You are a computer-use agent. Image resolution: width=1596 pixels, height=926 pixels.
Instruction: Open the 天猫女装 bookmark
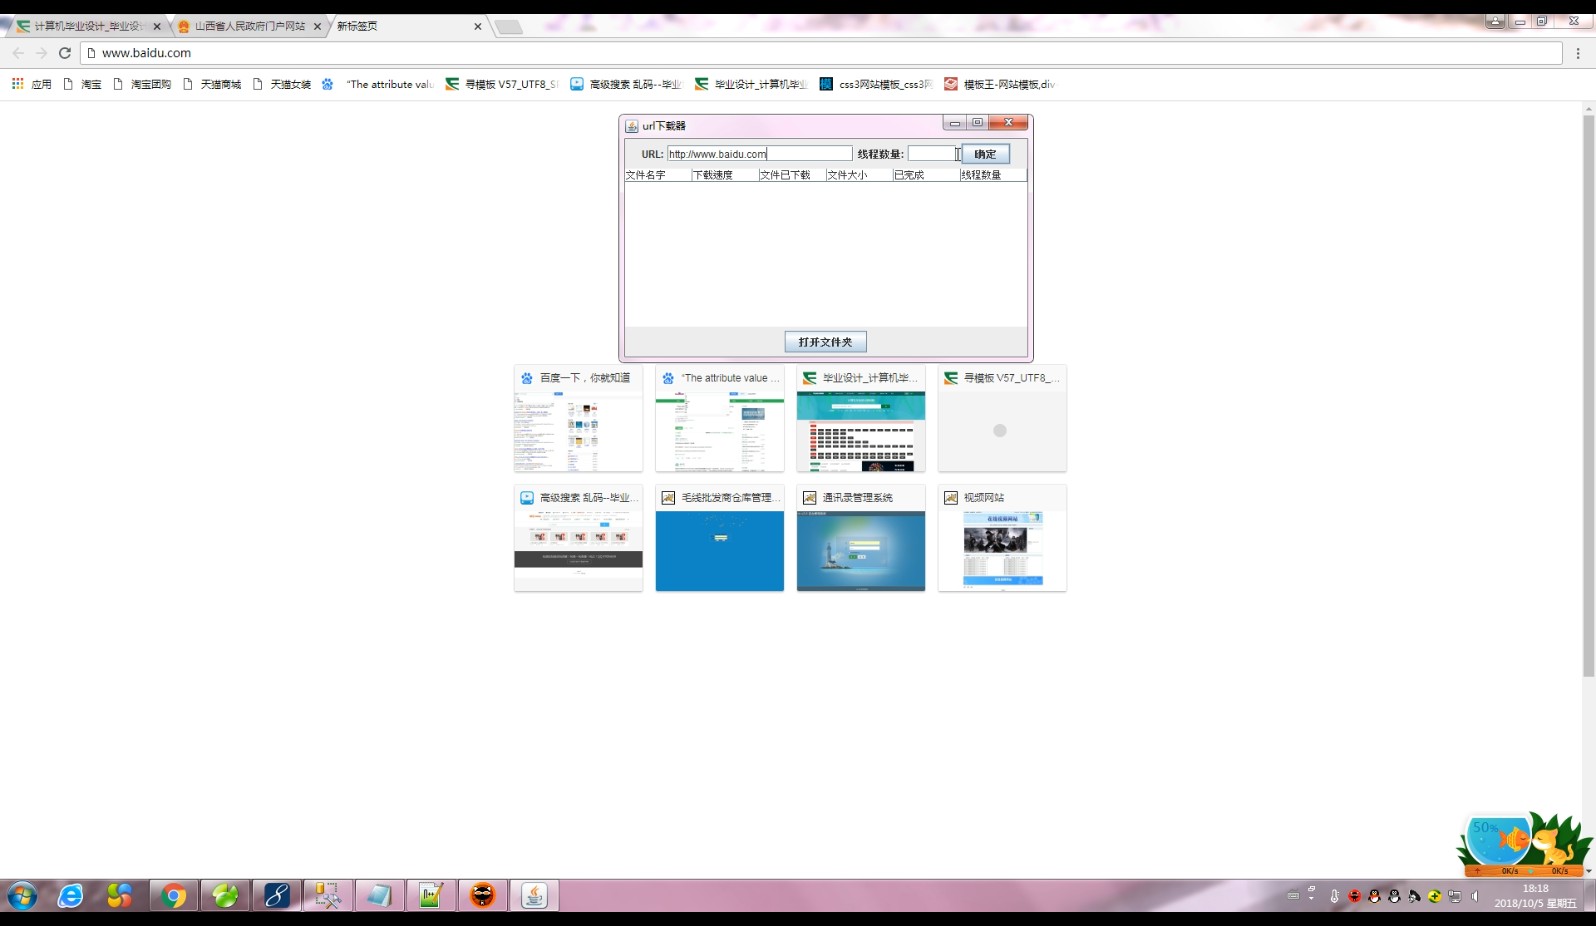(x=282, y=84)
